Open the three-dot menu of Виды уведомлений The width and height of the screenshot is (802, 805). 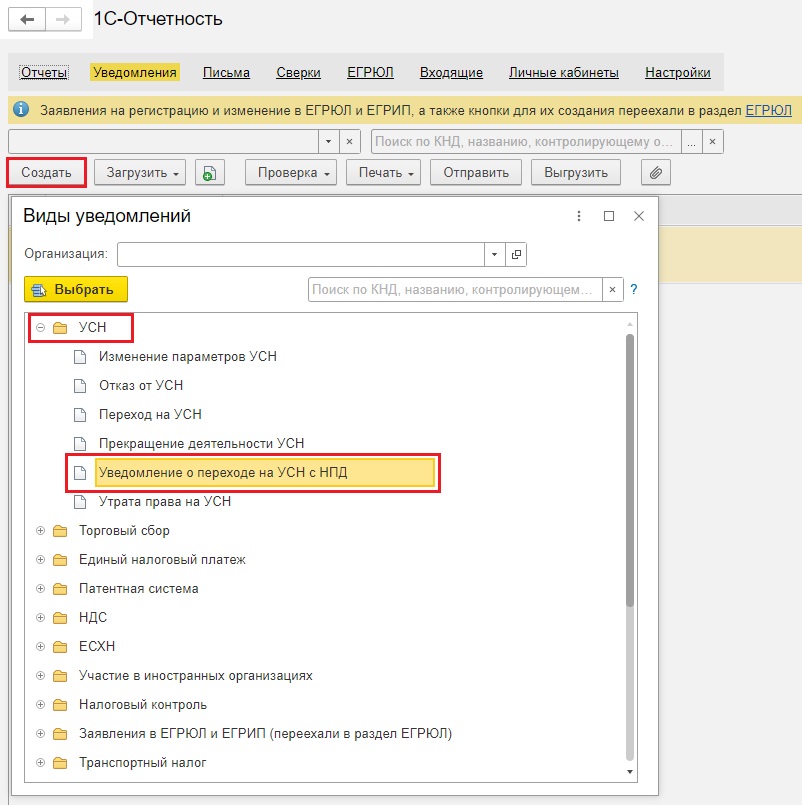pyautogui.click(x=579, y=216)
